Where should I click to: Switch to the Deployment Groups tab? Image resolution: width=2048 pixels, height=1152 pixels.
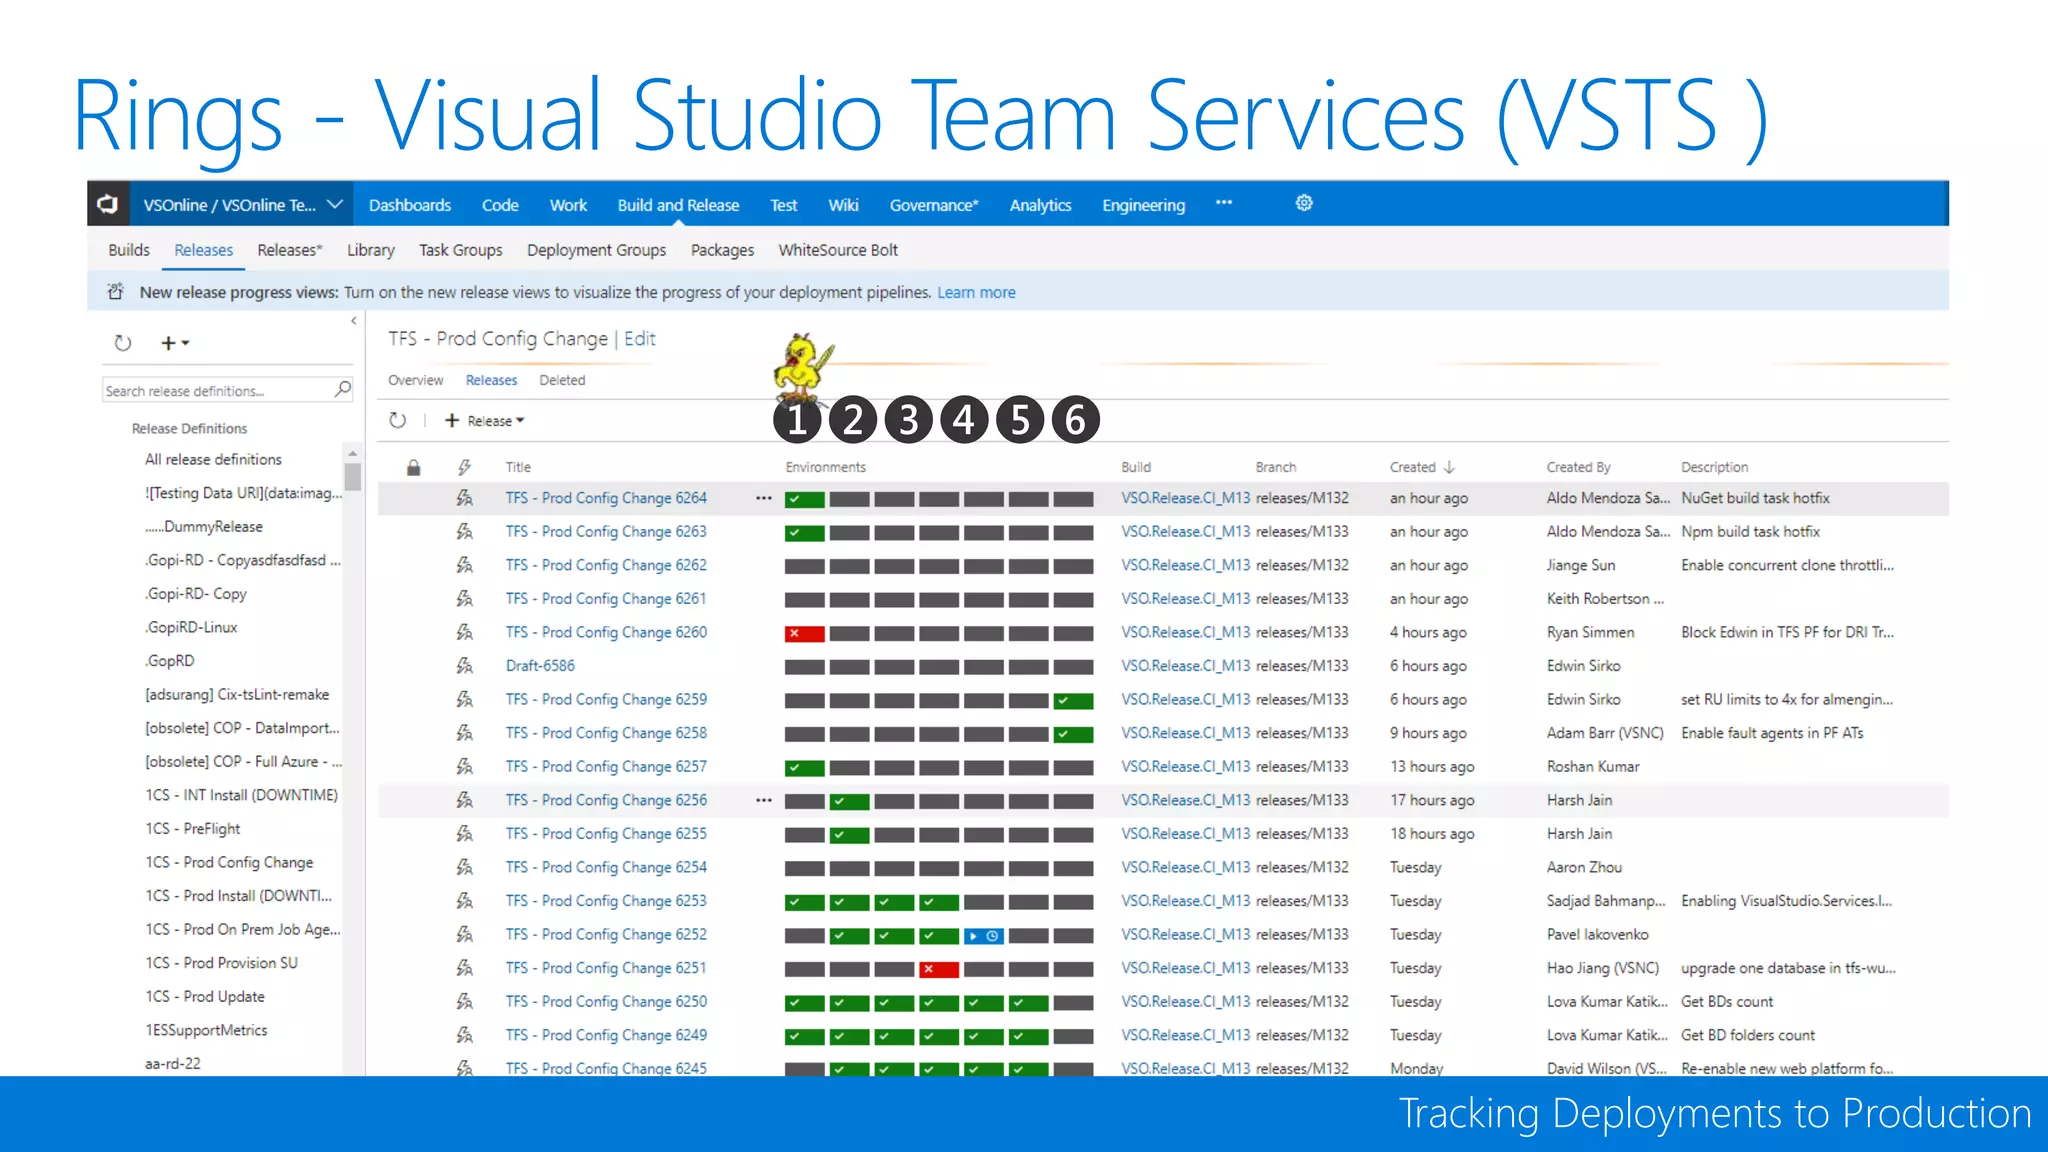pos(596,250)
